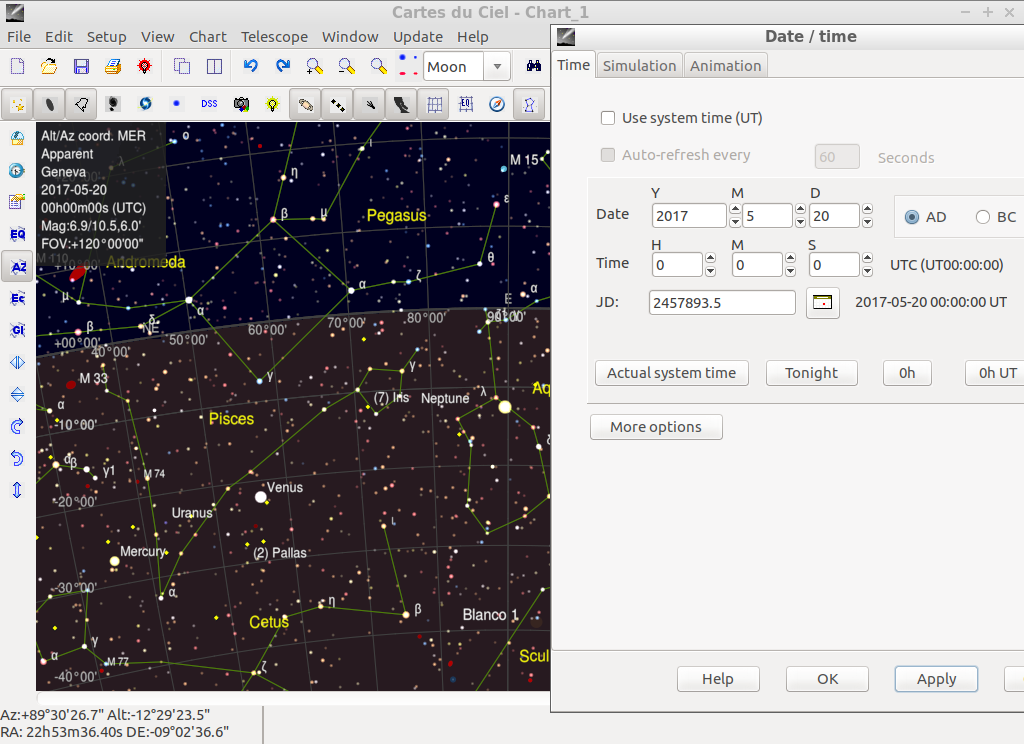1024x744 pixels.
Task: Open observatory dome settings sidebar icon
Action: (18, 138)
